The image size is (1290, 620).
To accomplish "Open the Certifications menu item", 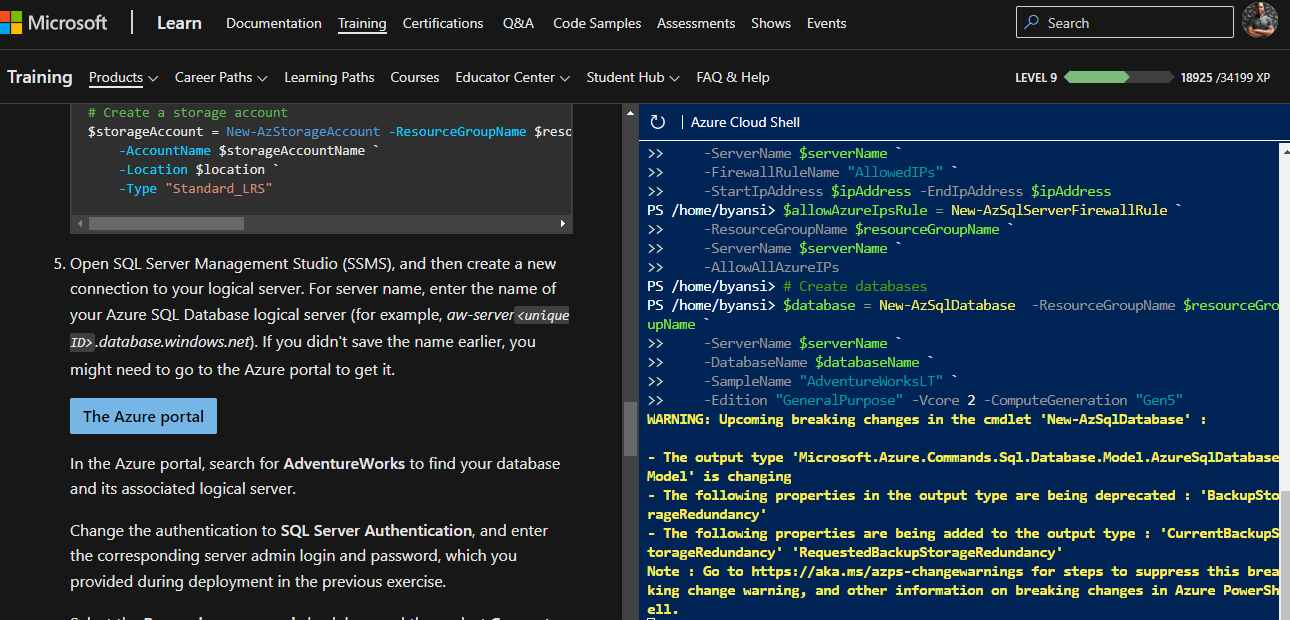I will [x=442, y=23].
